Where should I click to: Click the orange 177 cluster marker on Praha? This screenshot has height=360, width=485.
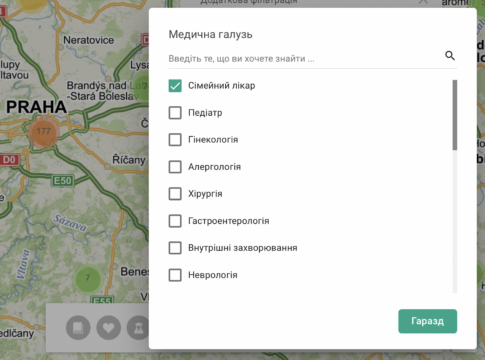pyautogui.click(x=44, y=131)
